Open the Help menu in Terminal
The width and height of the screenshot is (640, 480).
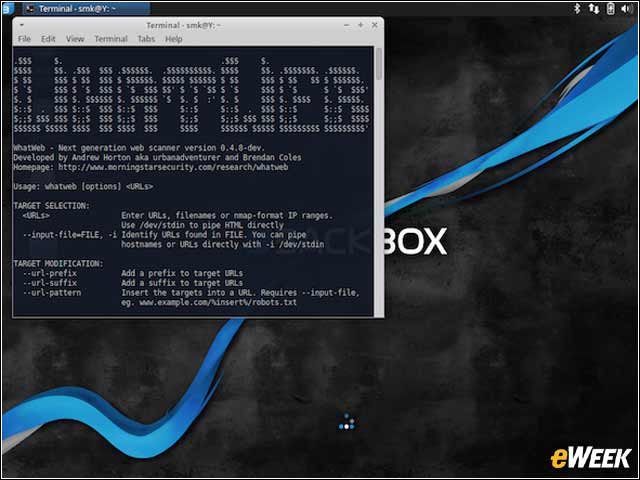tap(173, 39)
